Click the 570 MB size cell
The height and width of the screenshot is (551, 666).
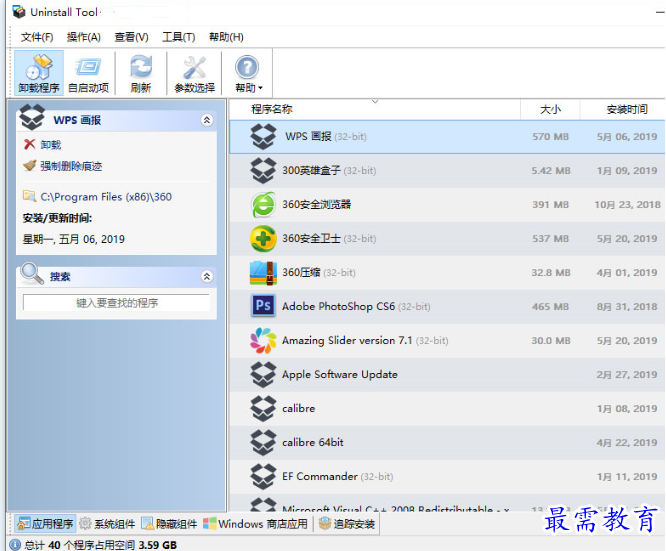click(550, 137)
